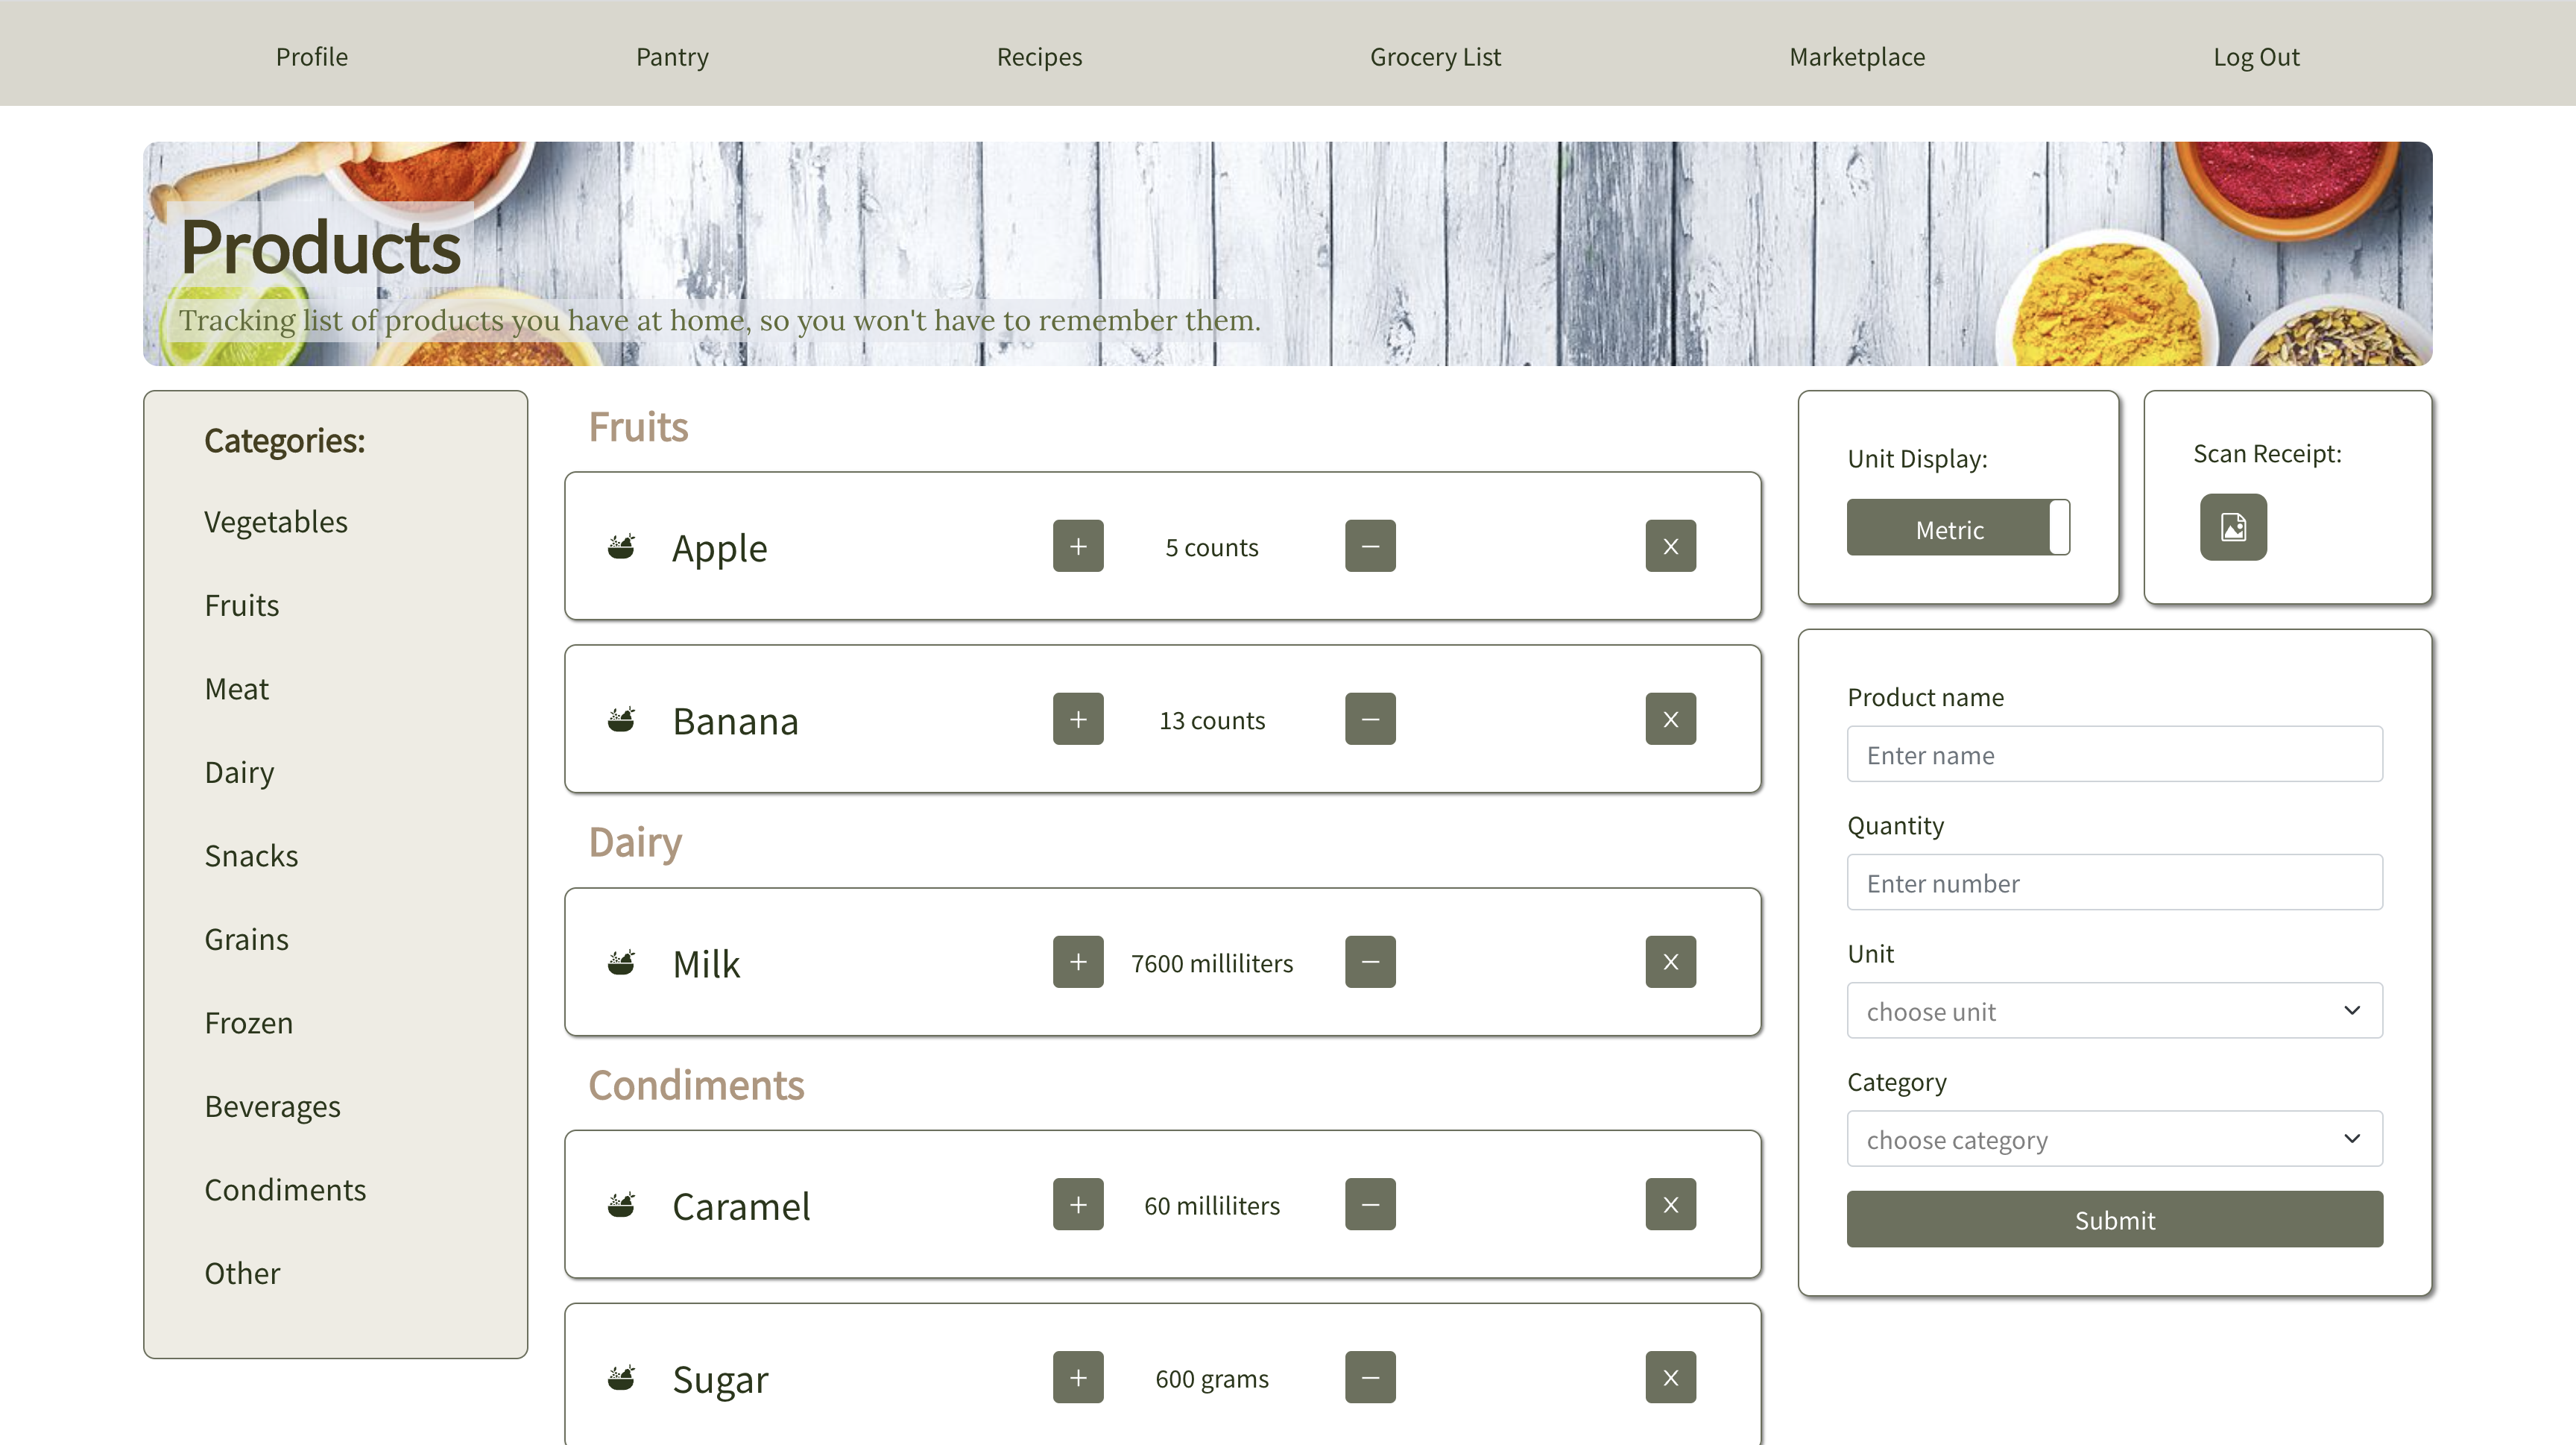Delete Sugar using the X button
Image resolution: width=2576 pixels, height=1445 pixels.
[x=1671, y=1378]
